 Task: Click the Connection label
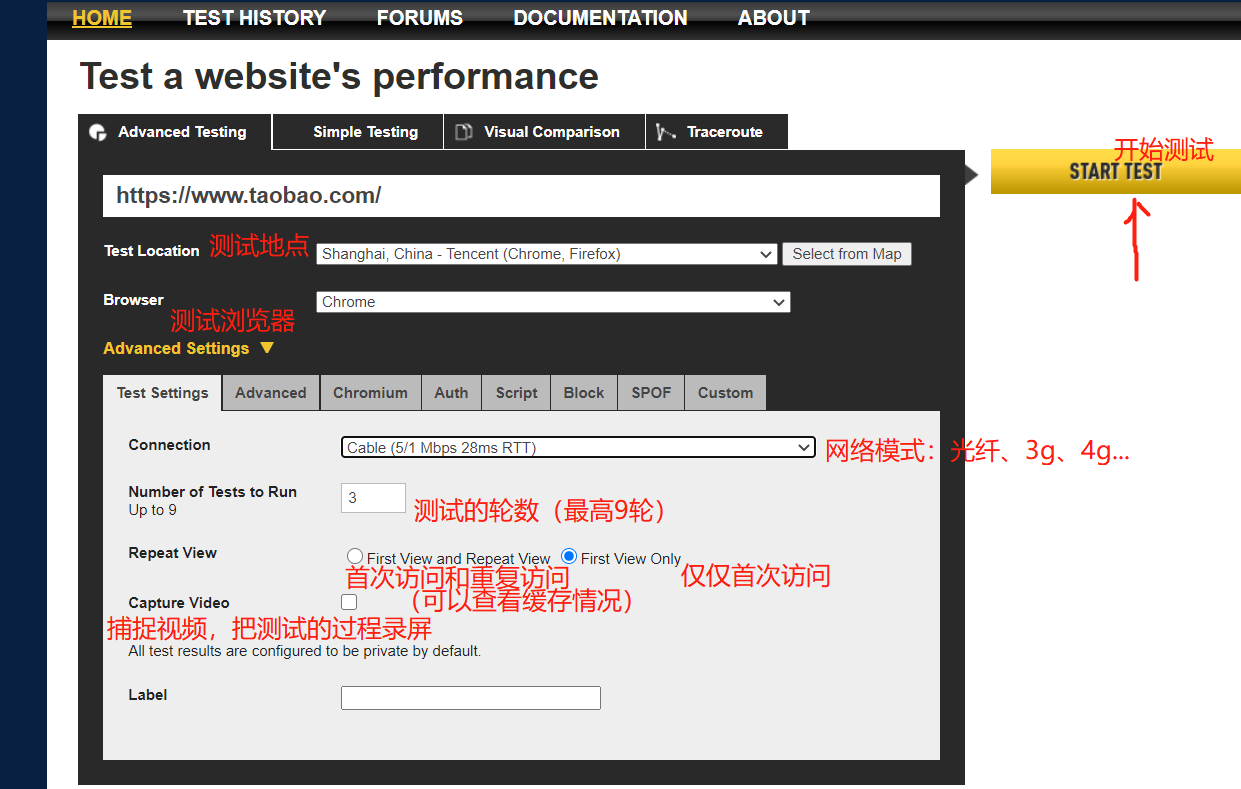(x=170, y=445)
